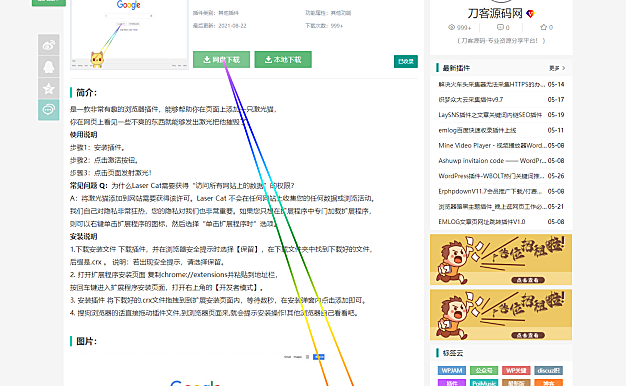The width and height of the screenshot is (626, 386).
Task: Click the green button at the top-left page edge
Action: tap(49, 2)
